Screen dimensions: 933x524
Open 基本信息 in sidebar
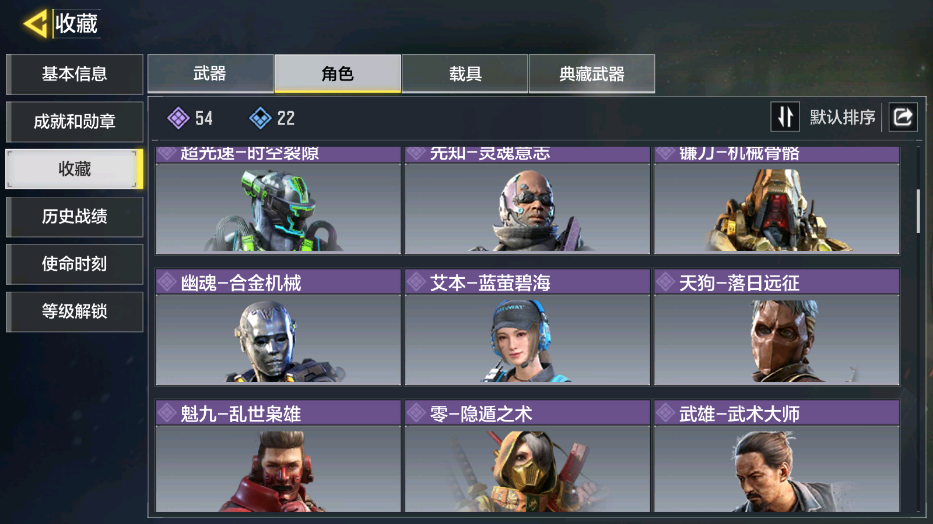pos(74,74)
